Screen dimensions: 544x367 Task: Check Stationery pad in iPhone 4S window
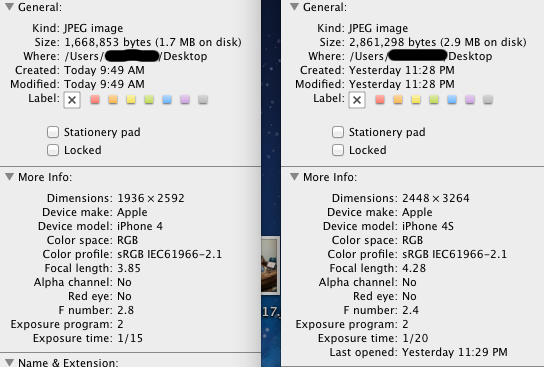point(338,132)
